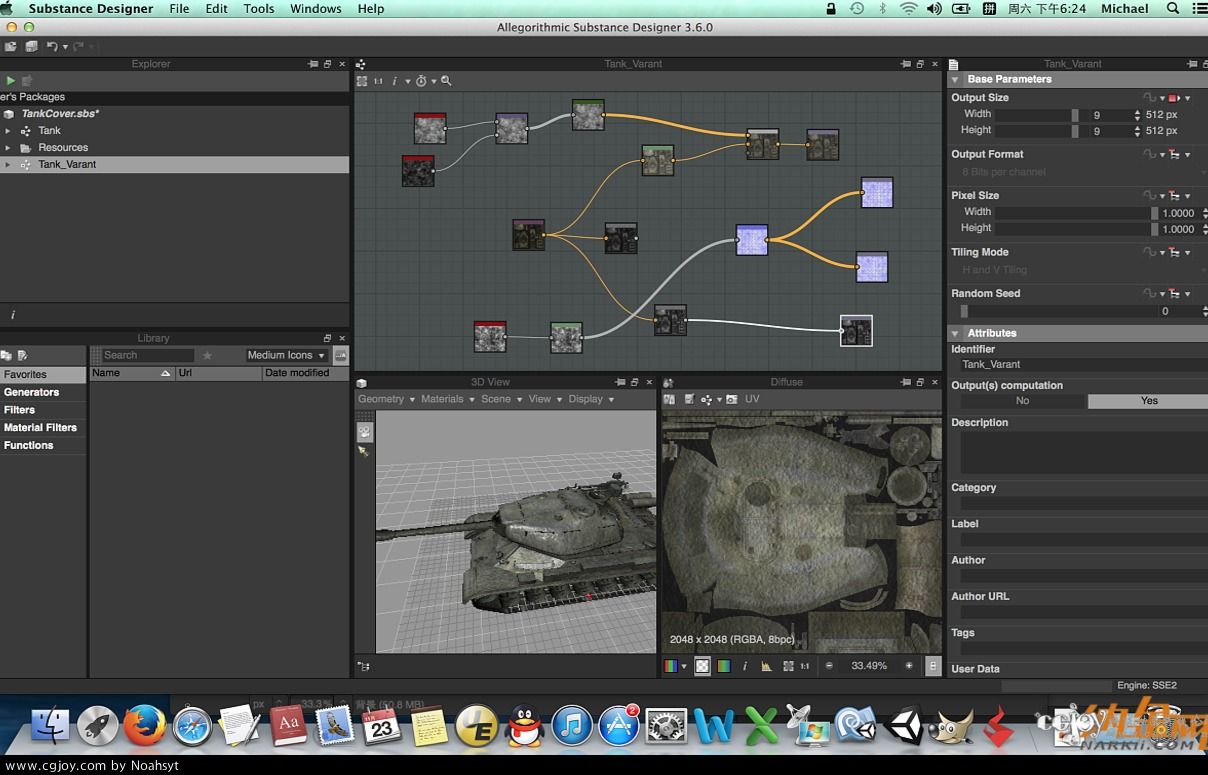
Task: Click the zoom in plus in Diffuse view
Action: 909,666
